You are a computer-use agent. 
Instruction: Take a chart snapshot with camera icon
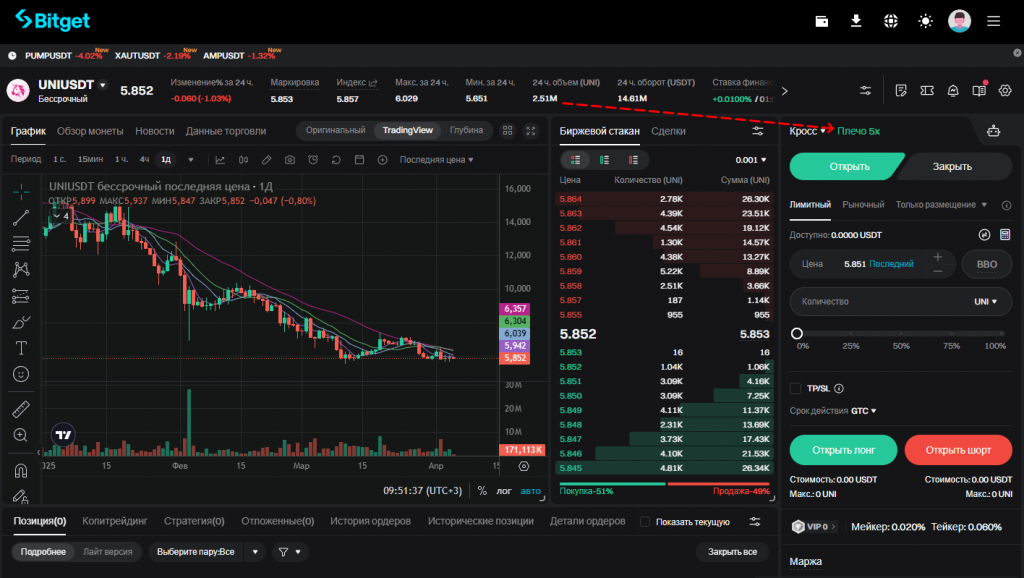[x=289, y=160]
